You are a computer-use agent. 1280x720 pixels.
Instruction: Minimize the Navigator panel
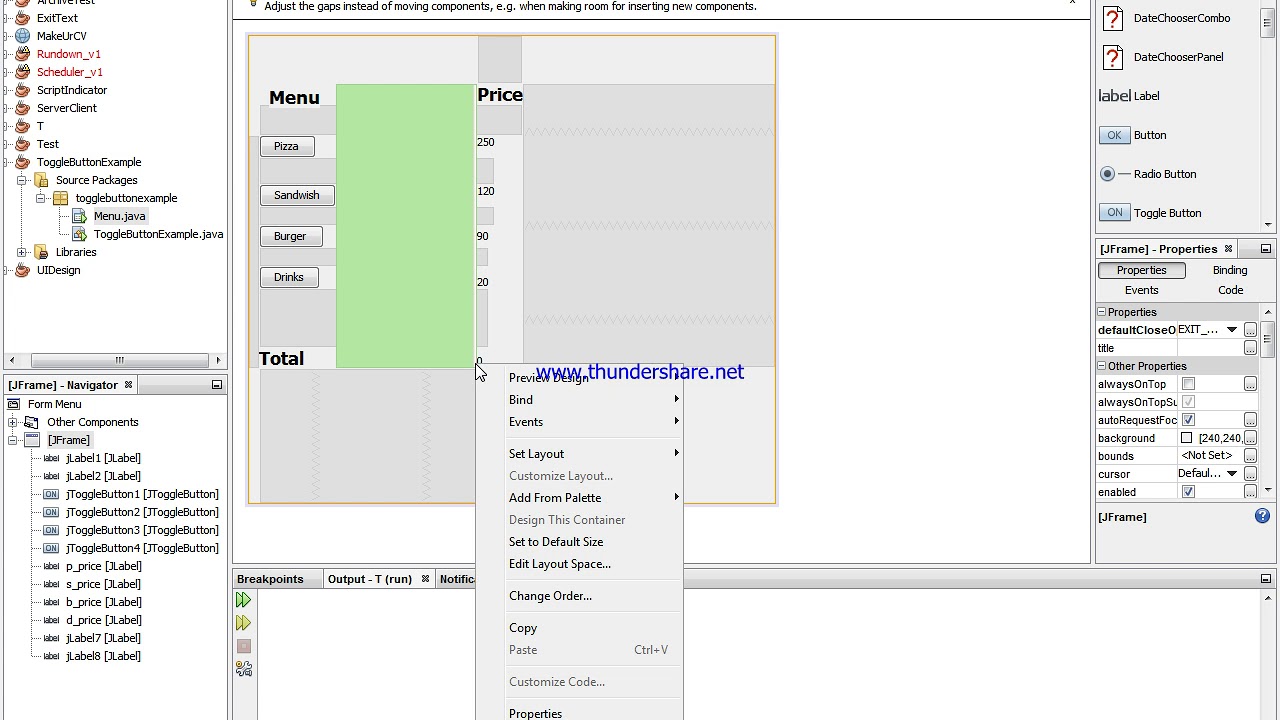point(216,385)
